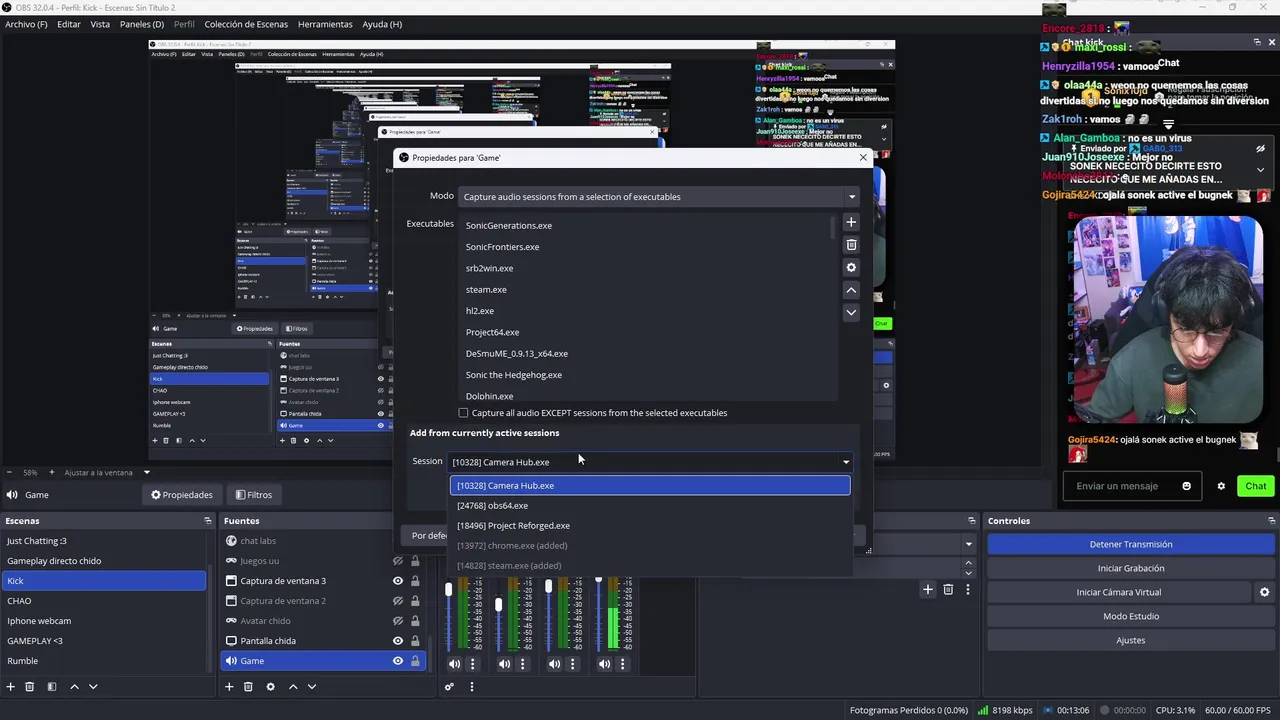Move scene down in Escenas
1280x720 pixels.
point(93,687)
